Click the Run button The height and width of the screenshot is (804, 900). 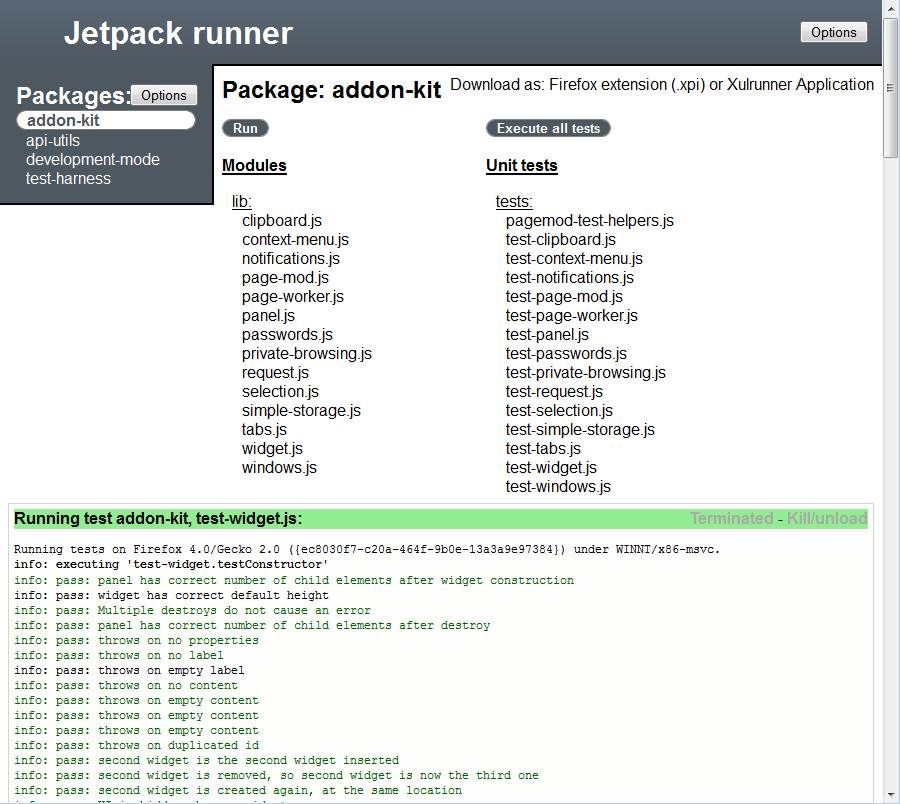point(245,129)
